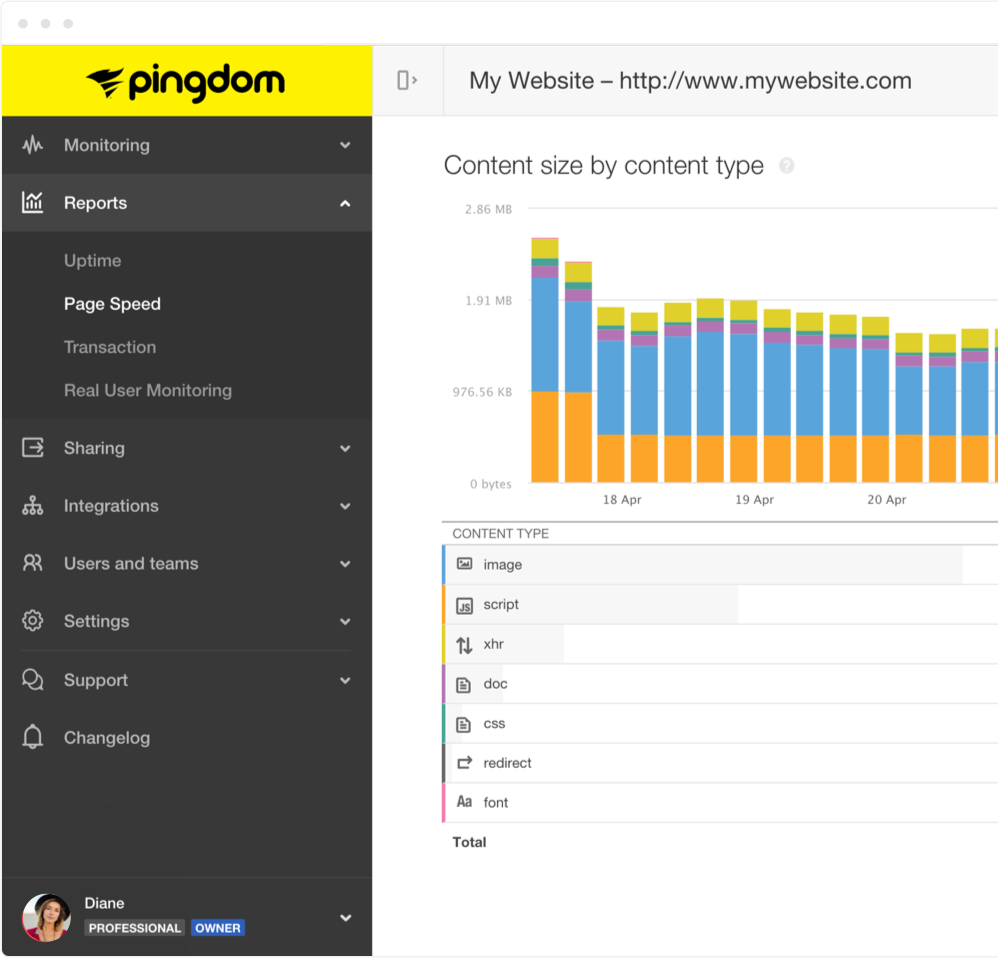Click the Monitoring pulse icon
998x958 pixels.
(x=33, y=145)
